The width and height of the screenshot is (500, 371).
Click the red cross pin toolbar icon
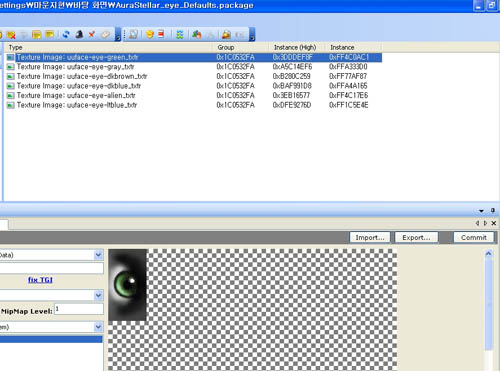(92, 34)
